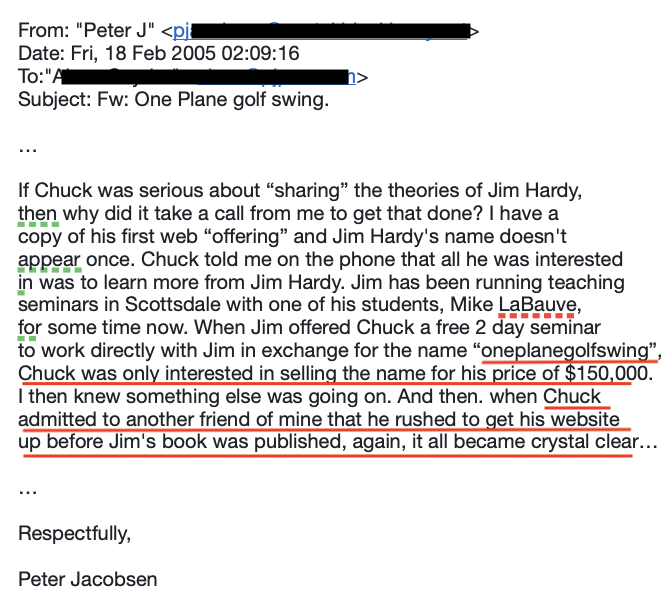Click the green-underlined word "appear"
This screenshot has width=672, height=610.
pyautogui.click(x=49, y=260)
